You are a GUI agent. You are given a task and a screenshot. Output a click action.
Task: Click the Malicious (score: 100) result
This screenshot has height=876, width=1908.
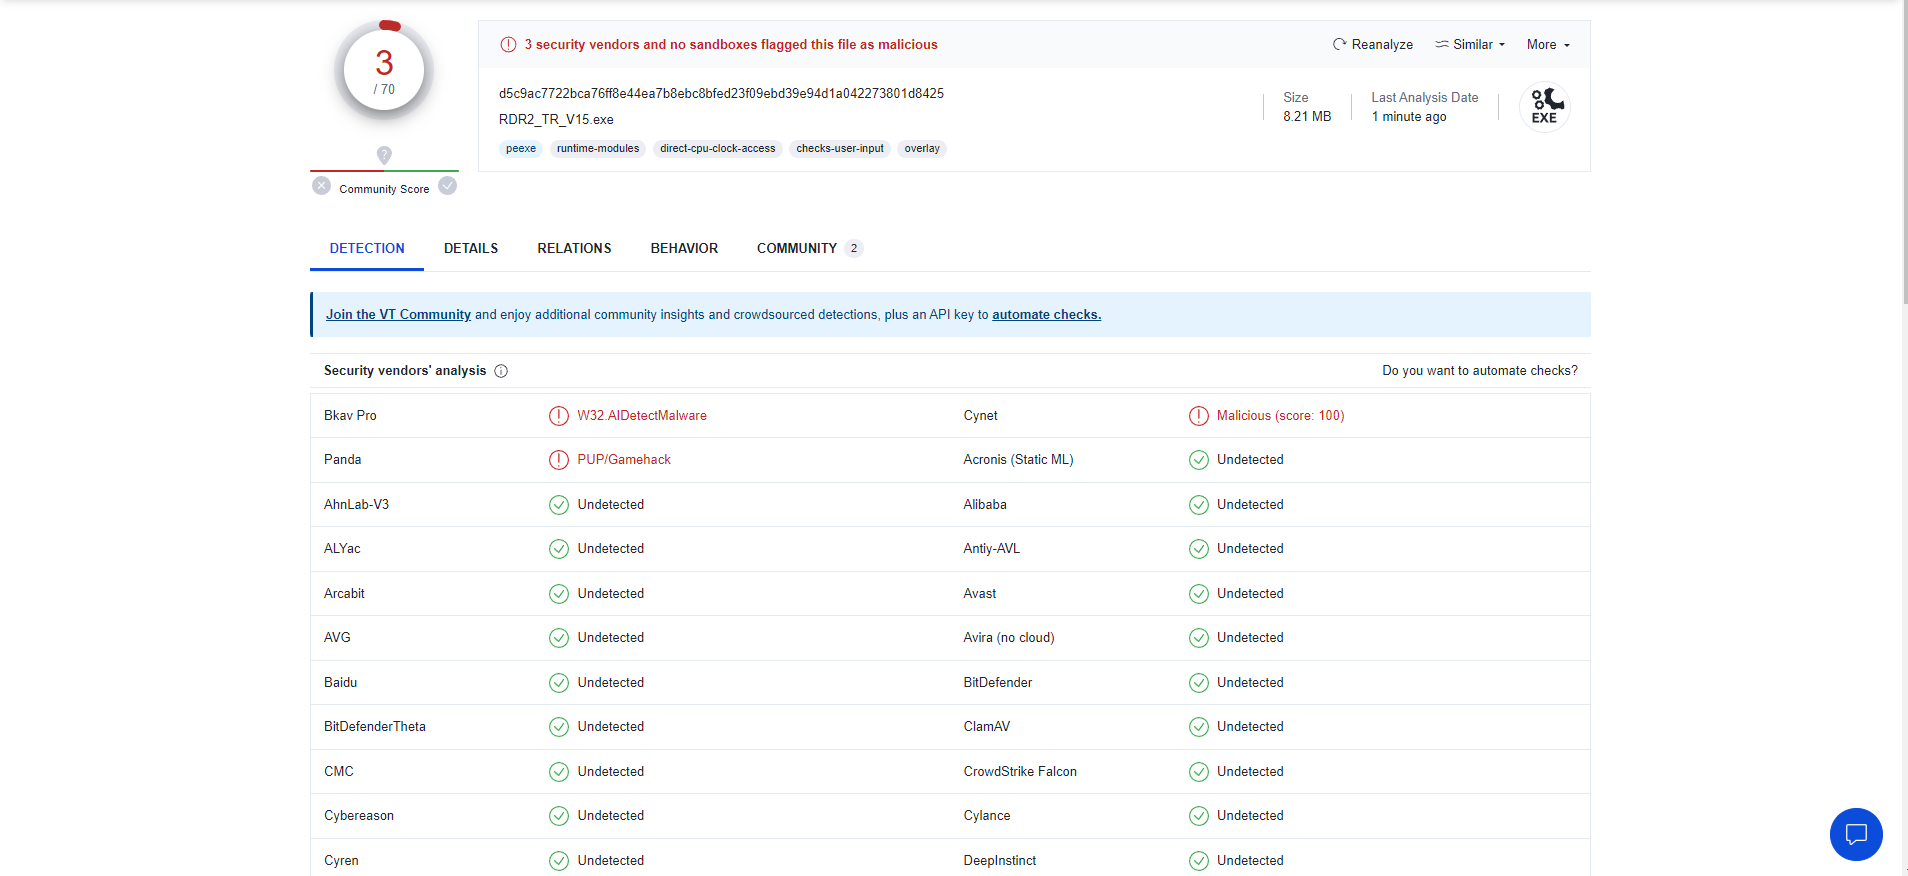pos(1280,415)
